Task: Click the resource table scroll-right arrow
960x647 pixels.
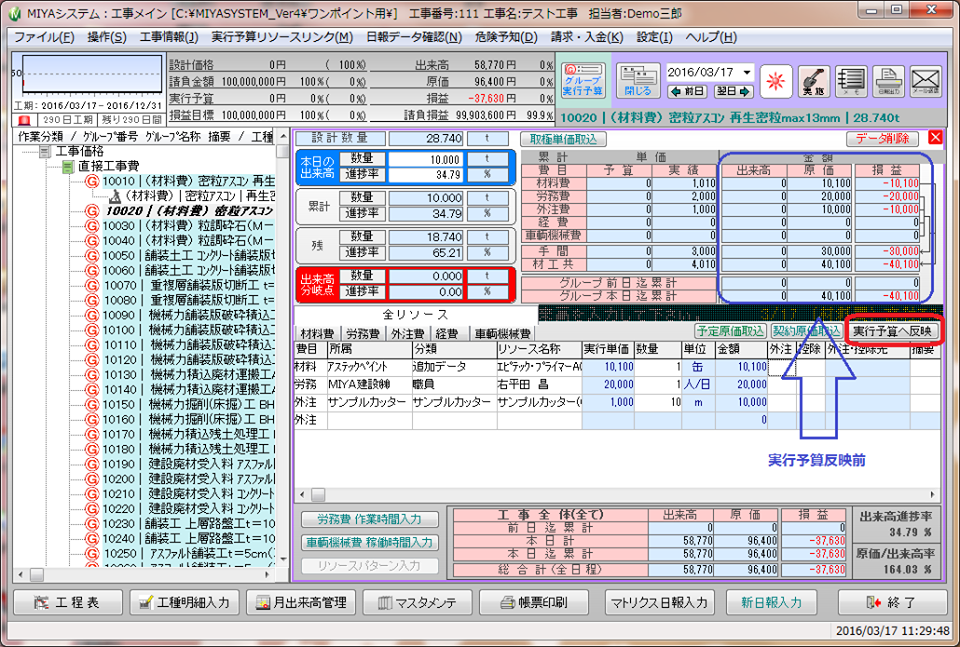Action: 932,494
